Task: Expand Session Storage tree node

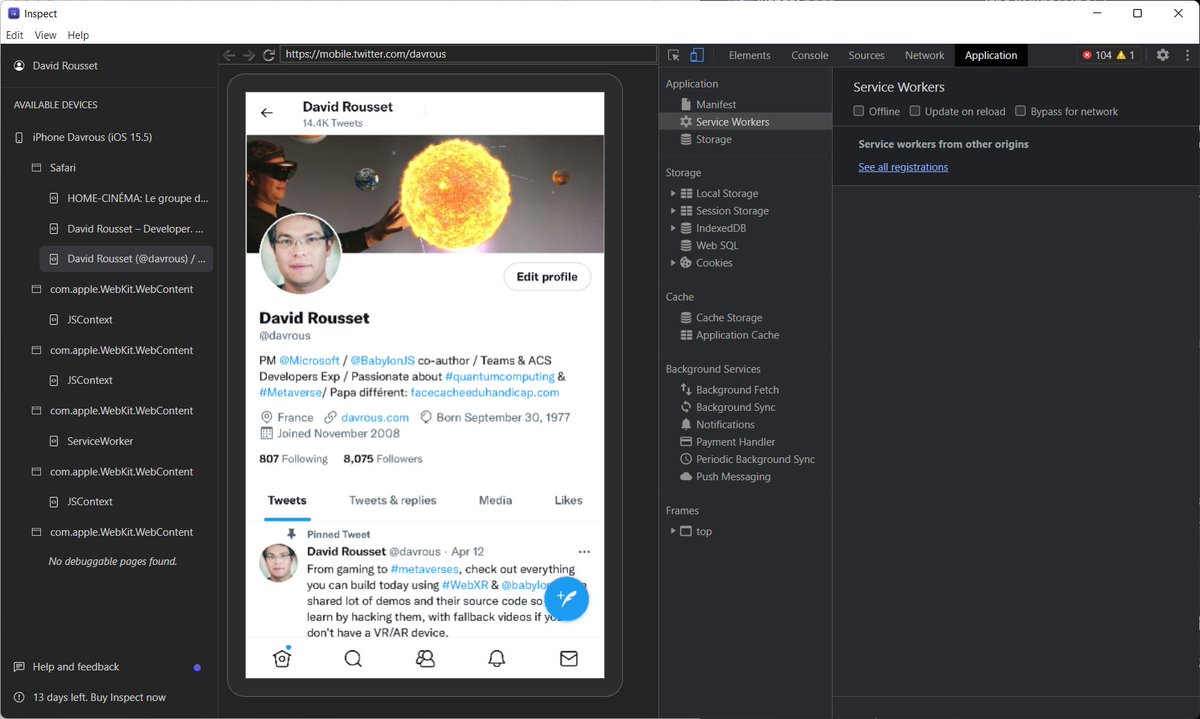Action: 673,211
